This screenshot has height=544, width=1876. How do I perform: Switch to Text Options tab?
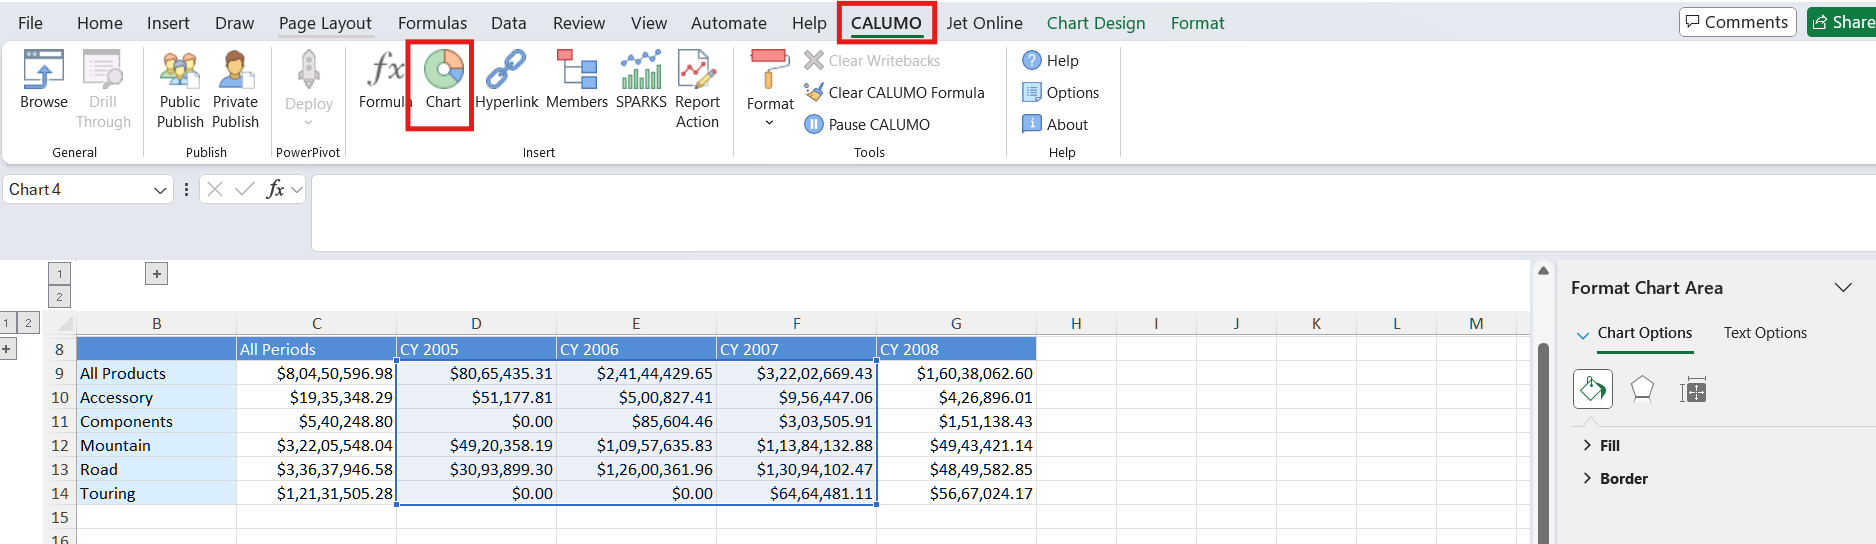[1765, 333]
